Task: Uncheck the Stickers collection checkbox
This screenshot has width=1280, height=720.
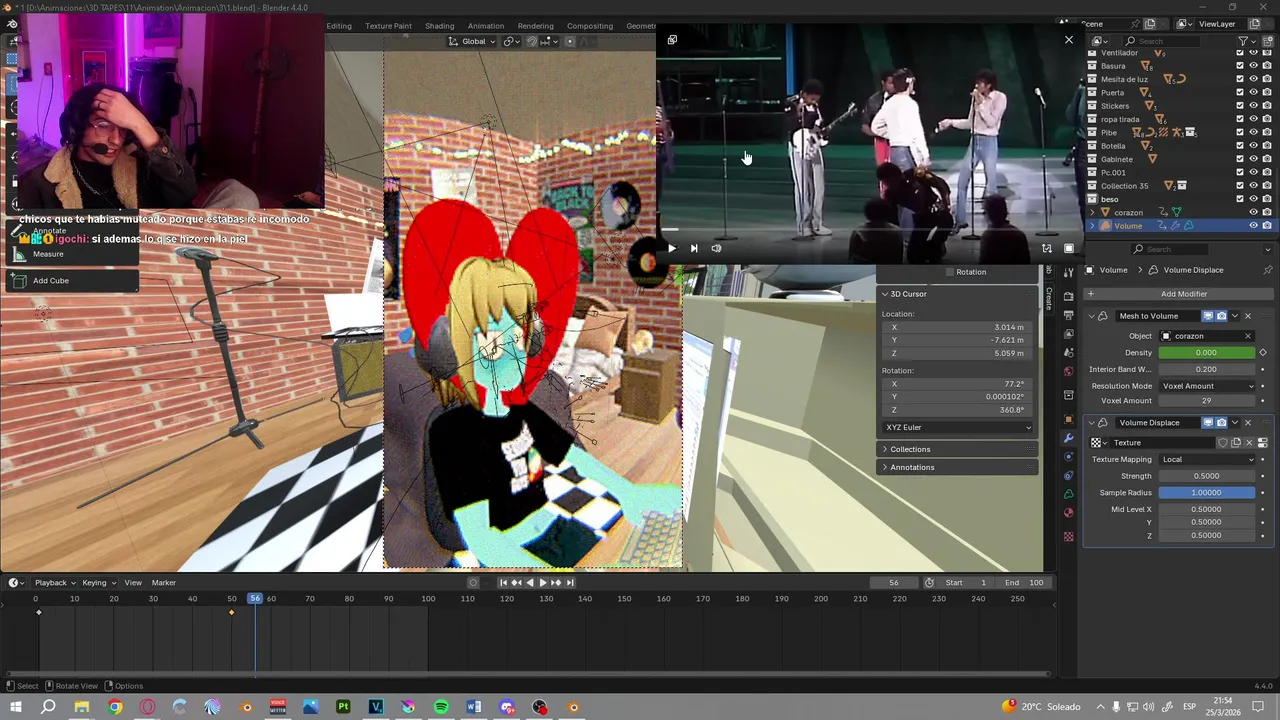Action: click(x=1240, y=106)
